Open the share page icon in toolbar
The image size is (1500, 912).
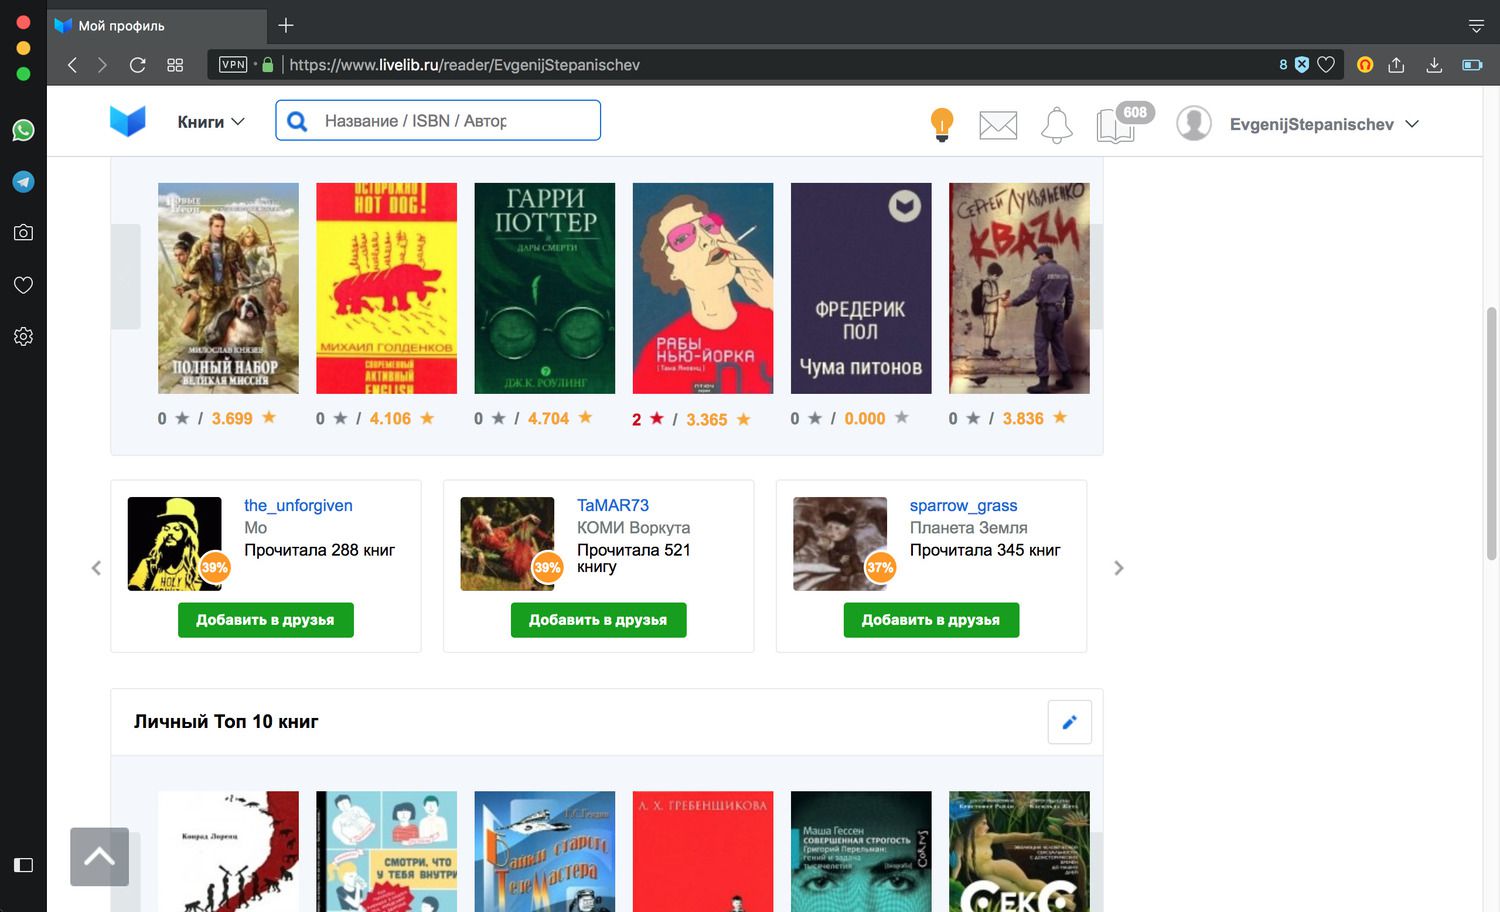(x=1397, y=65)
